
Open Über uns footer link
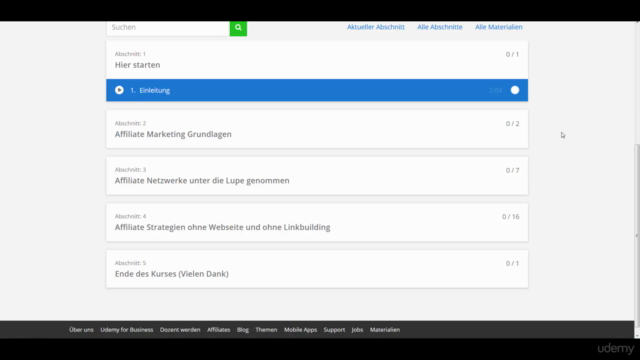tap(81, 330)
